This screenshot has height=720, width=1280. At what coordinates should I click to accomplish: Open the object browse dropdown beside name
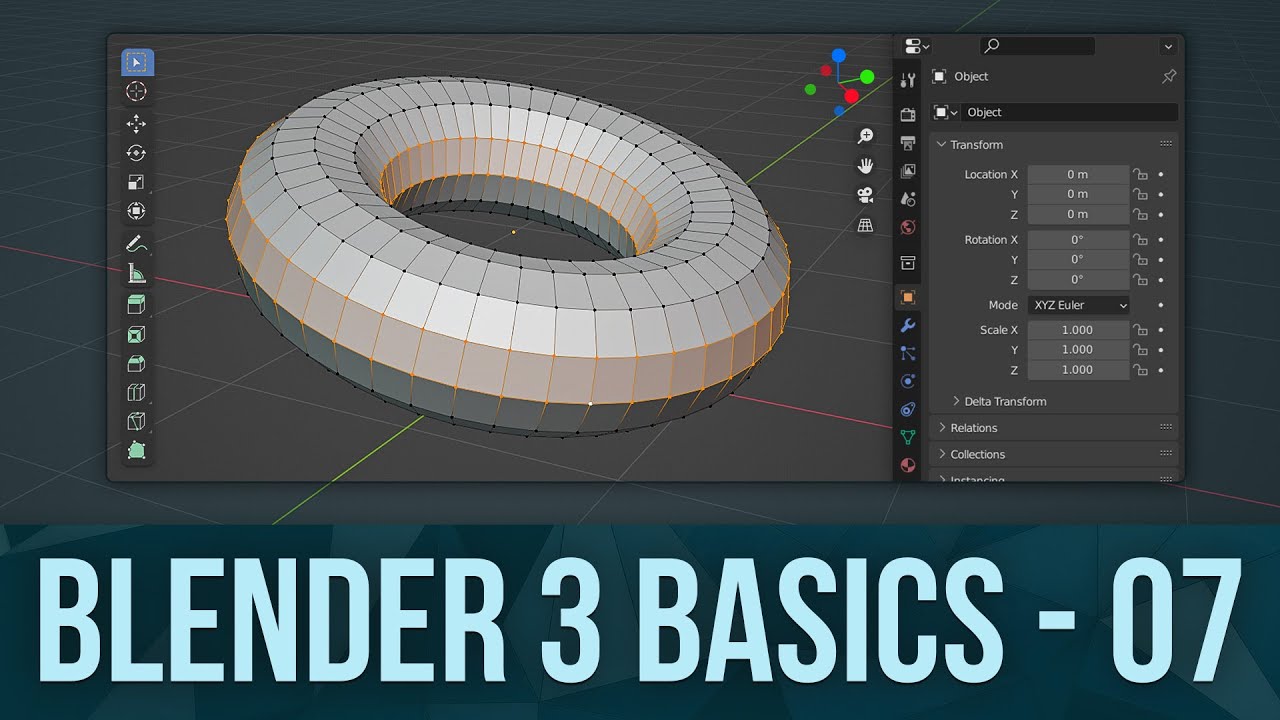pos(945,112)
